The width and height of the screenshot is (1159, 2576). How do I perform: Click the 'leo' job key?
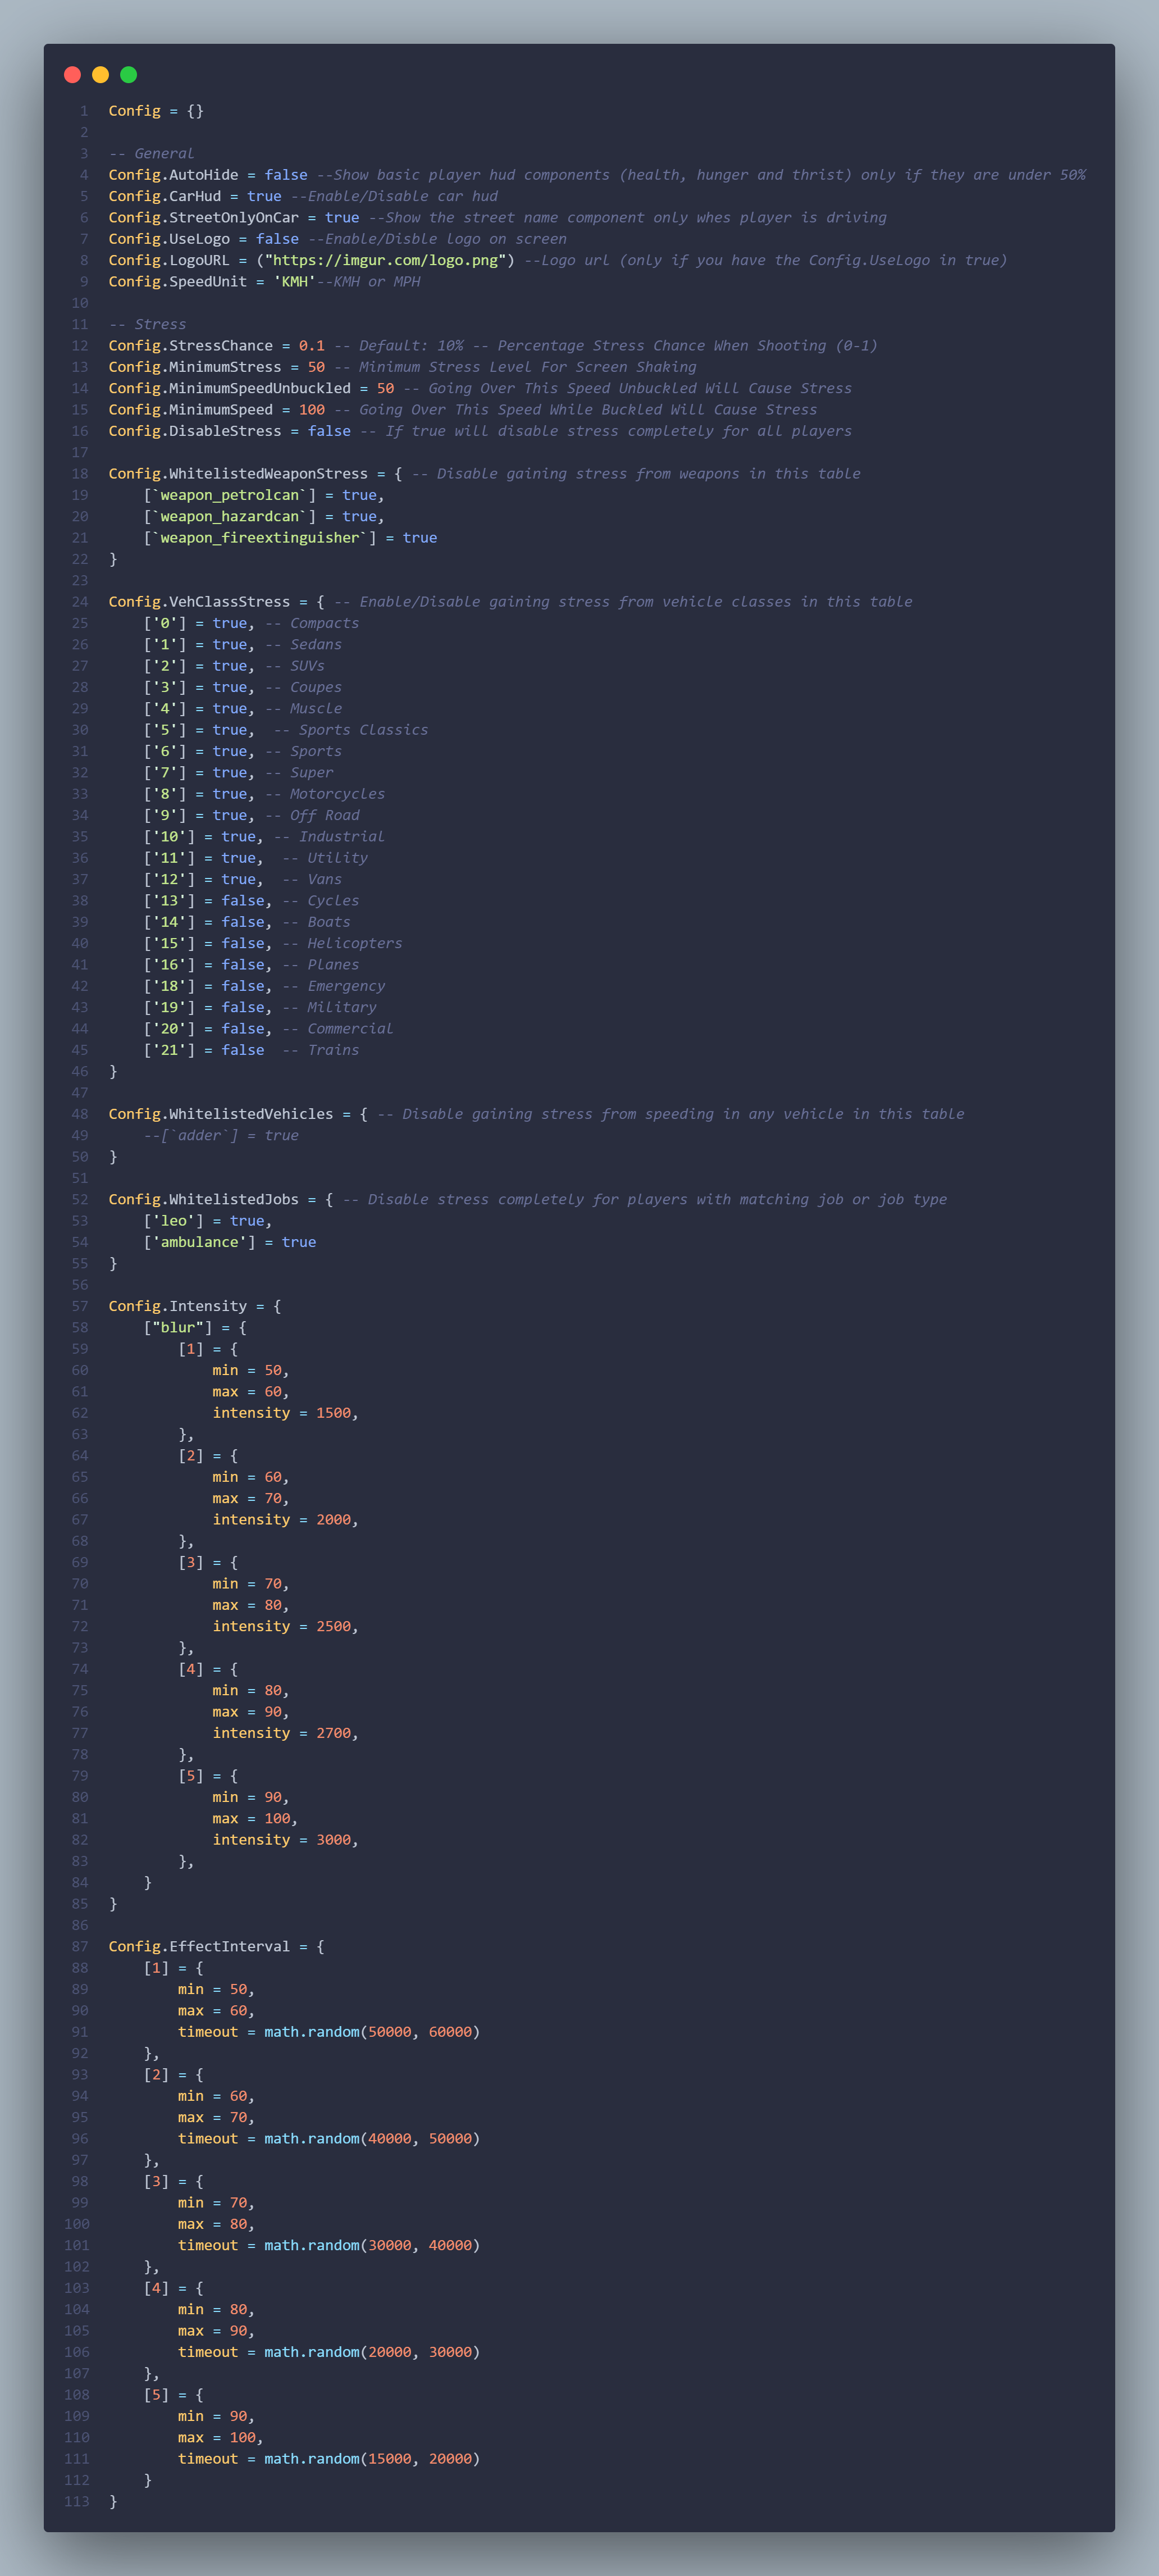174,1221
